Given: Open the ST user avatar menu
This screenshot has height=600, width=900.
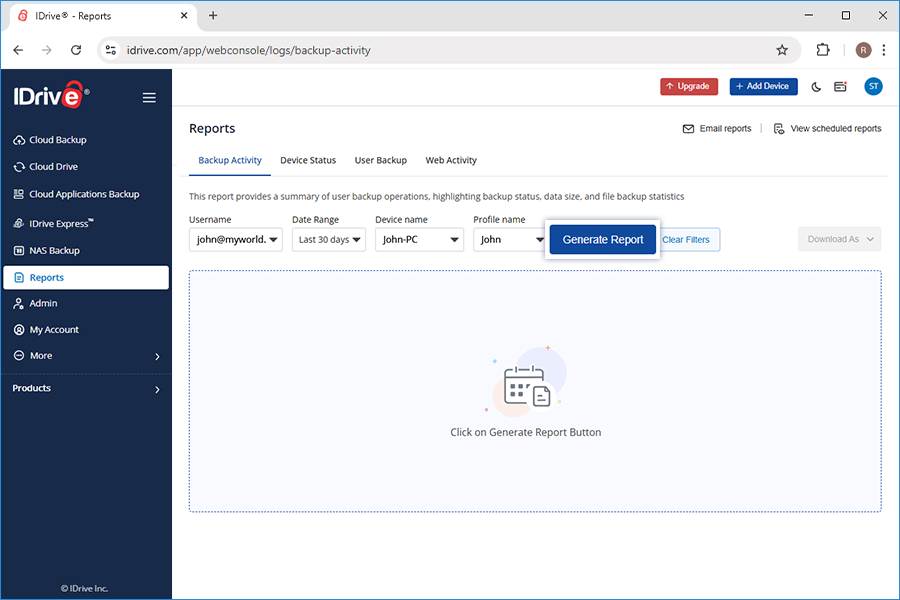Looking at the screenshot, I should pyautogui.click(x=873, y=86).
